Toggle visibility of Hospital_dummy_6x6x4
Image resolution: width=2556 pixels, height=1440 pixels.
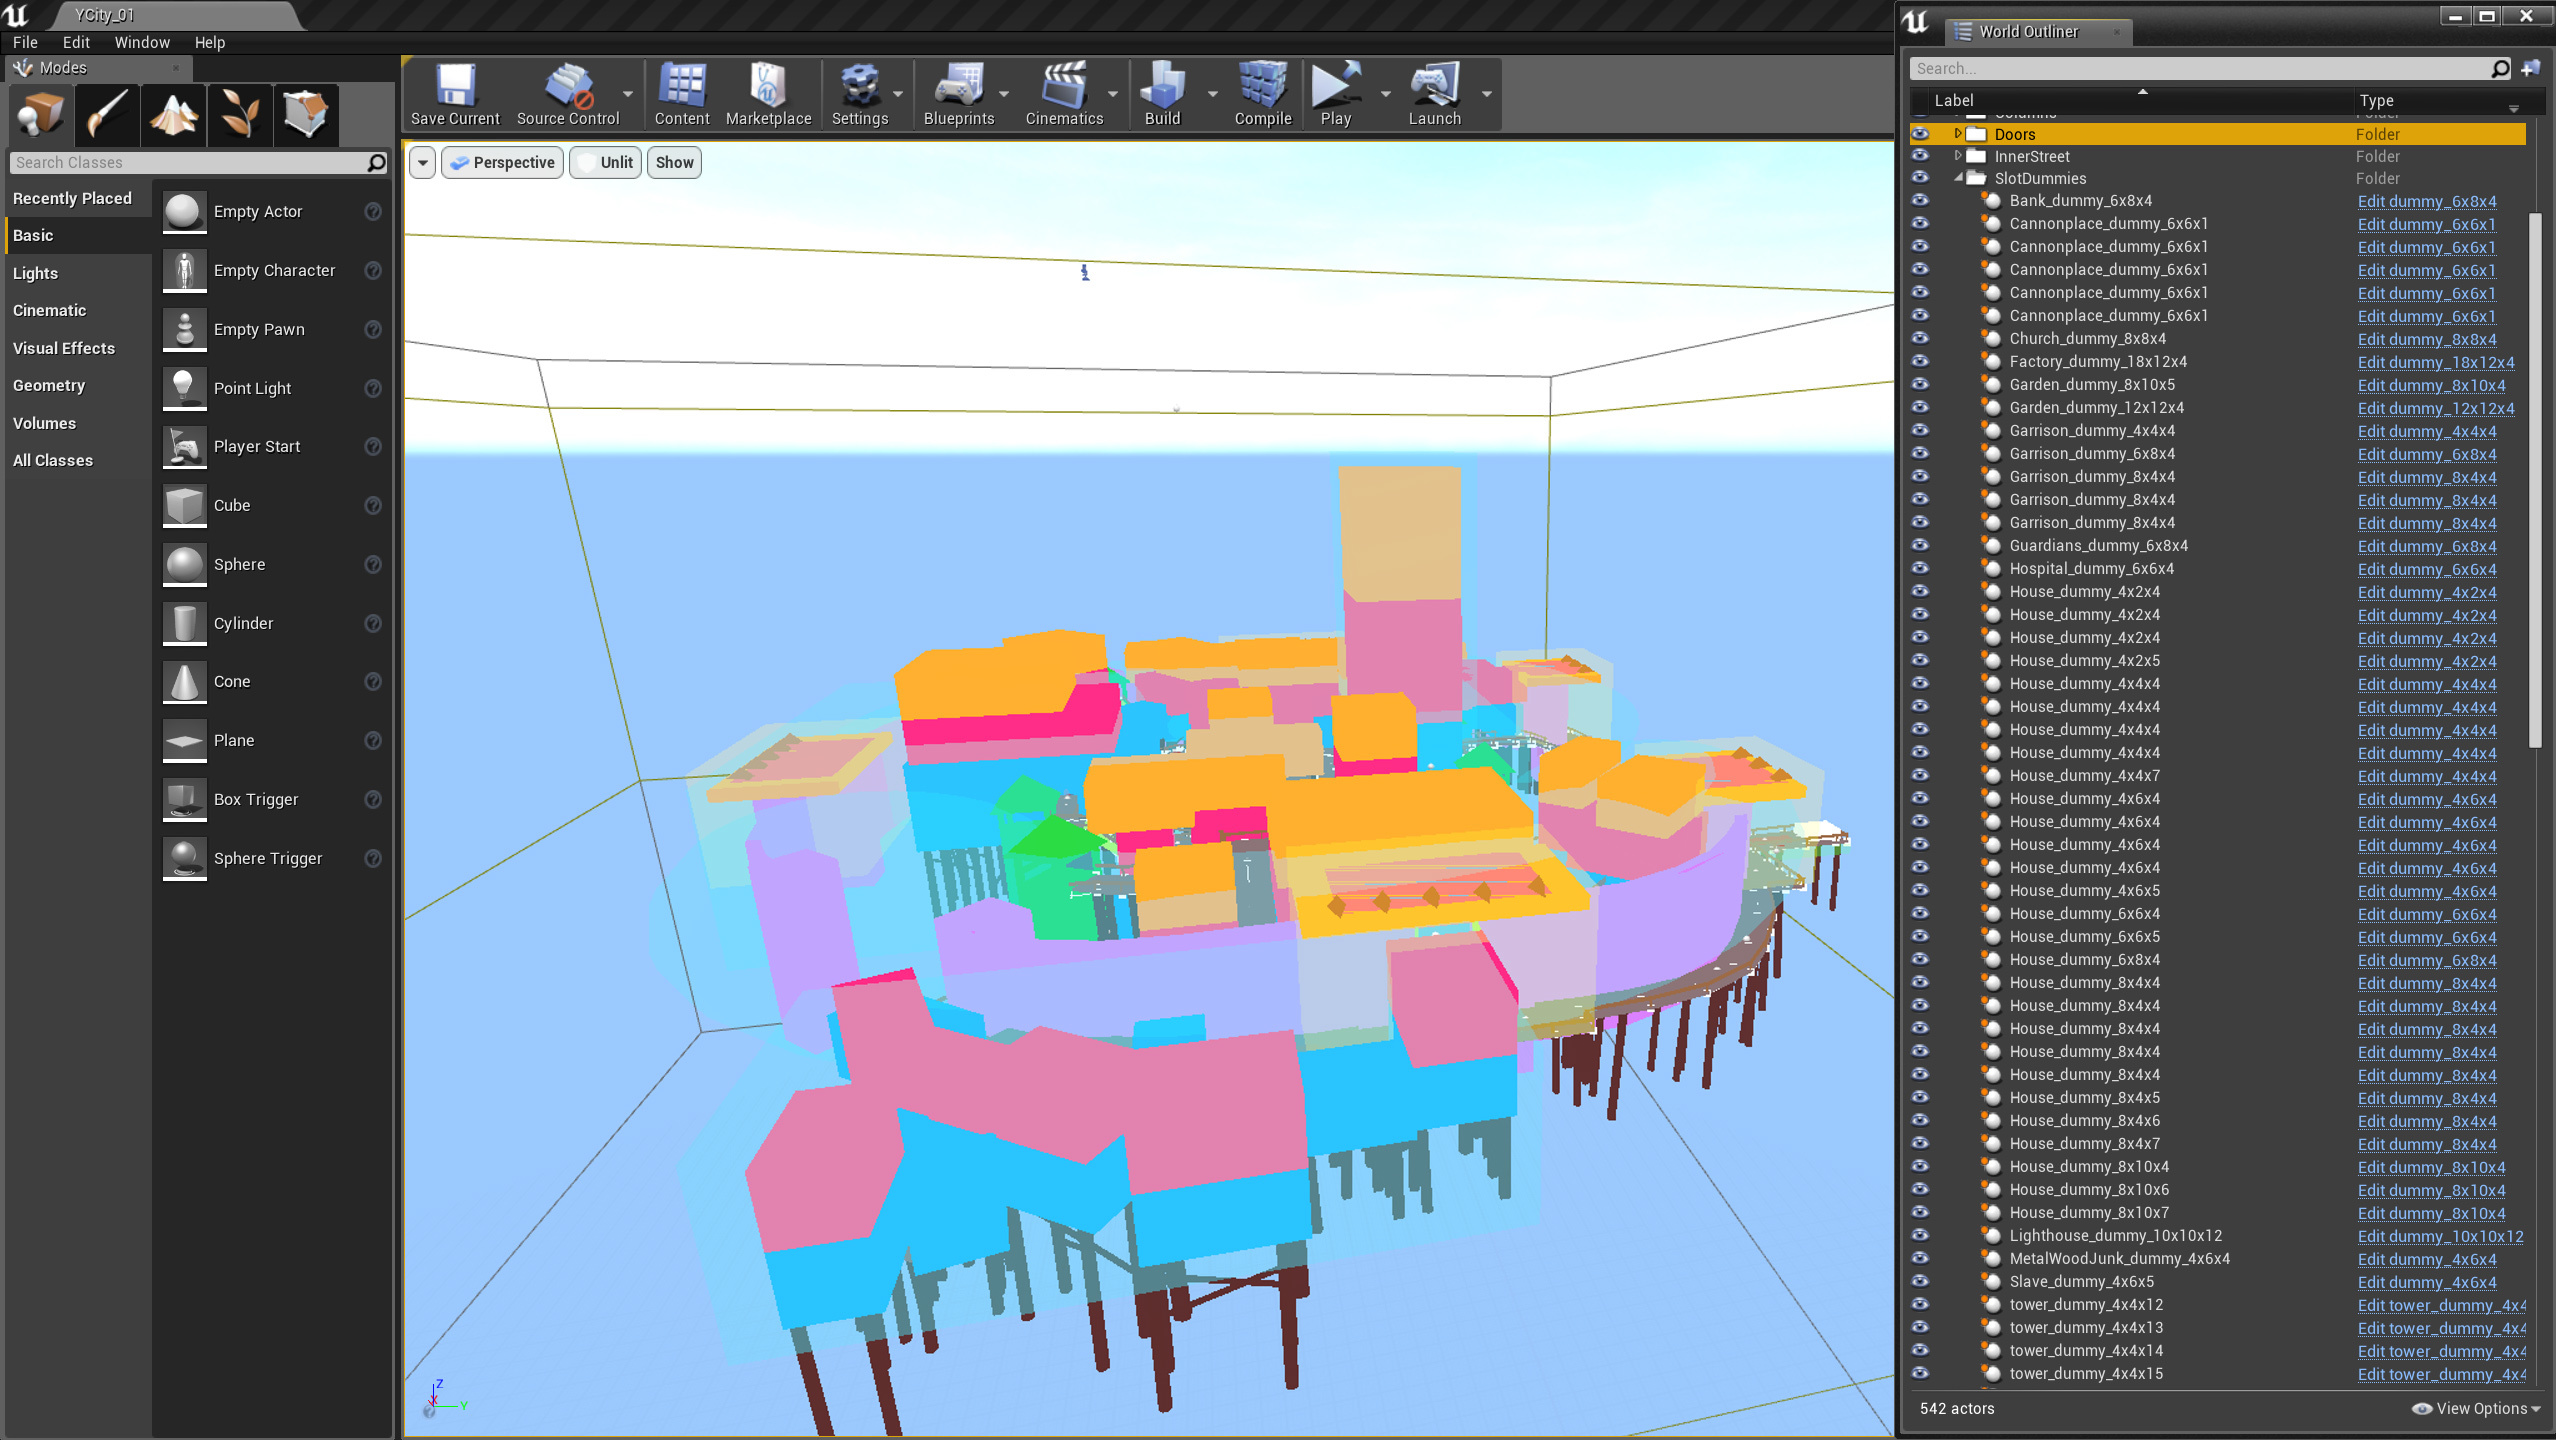click(x=1920, y=569)
